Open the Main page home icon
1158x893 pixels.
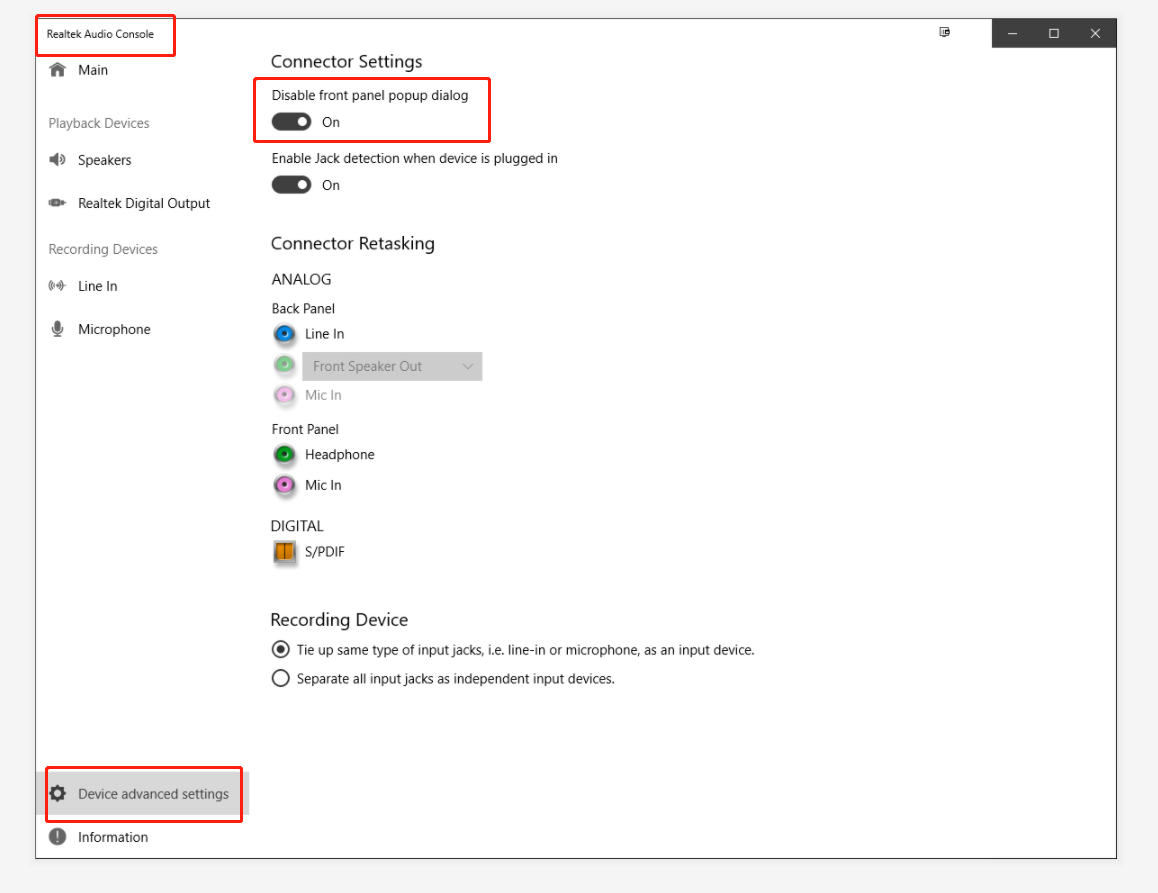point(58,70)
